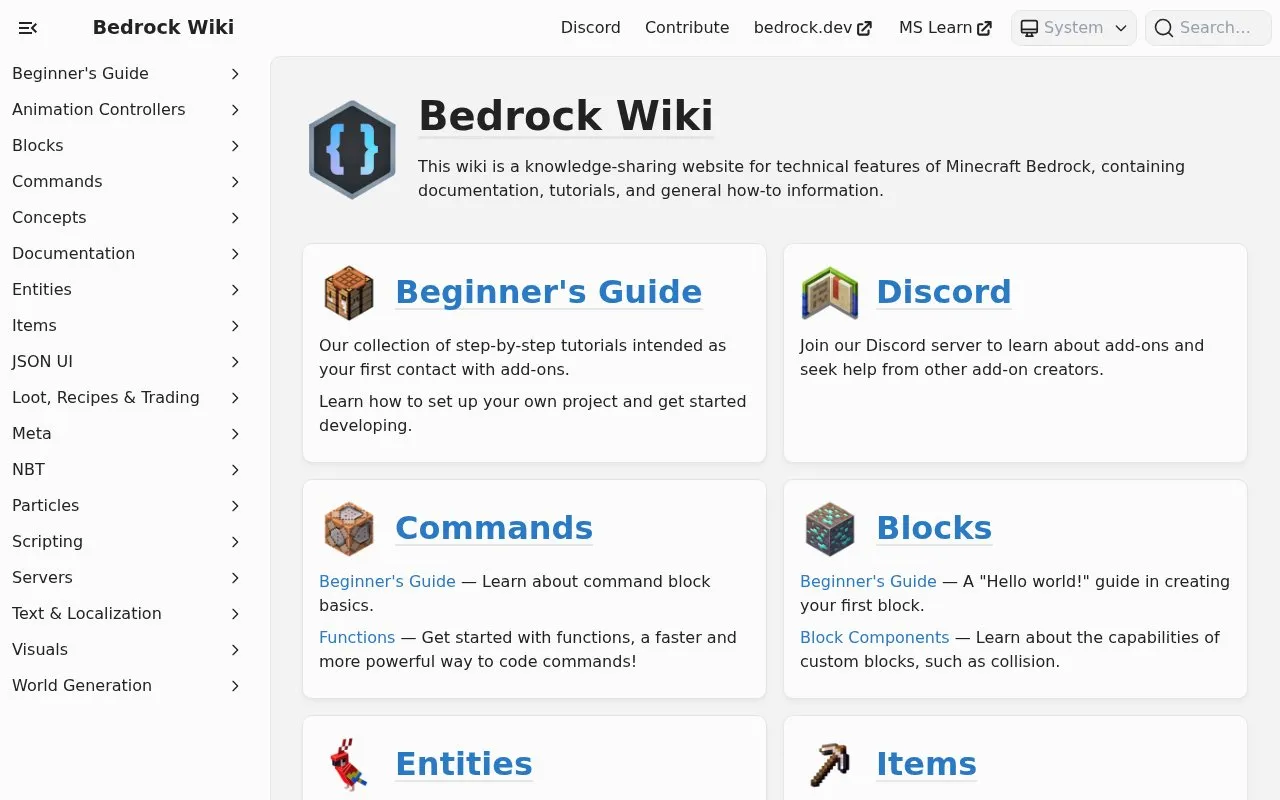Open NBT in the sidebar

click(x=29, y=470)
